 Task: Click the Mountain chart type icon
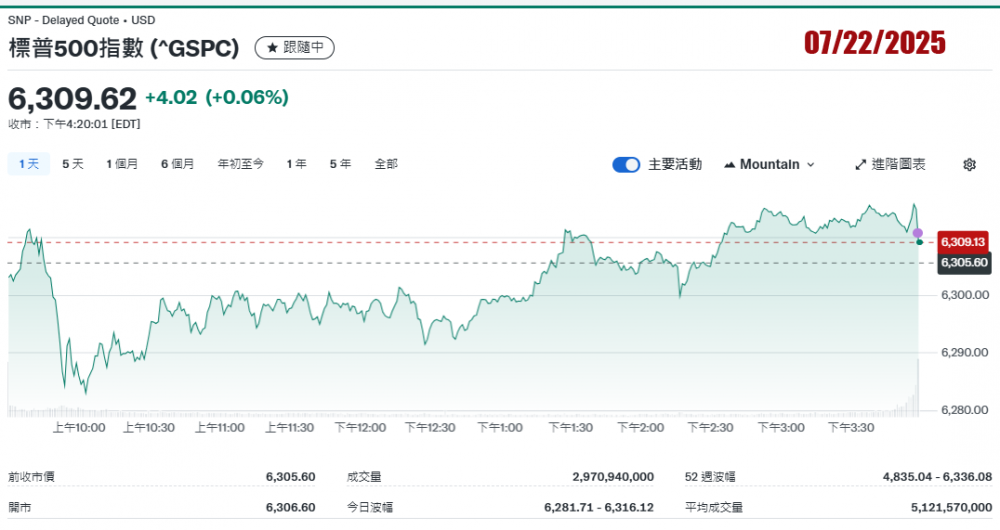[x=729, y=165]
